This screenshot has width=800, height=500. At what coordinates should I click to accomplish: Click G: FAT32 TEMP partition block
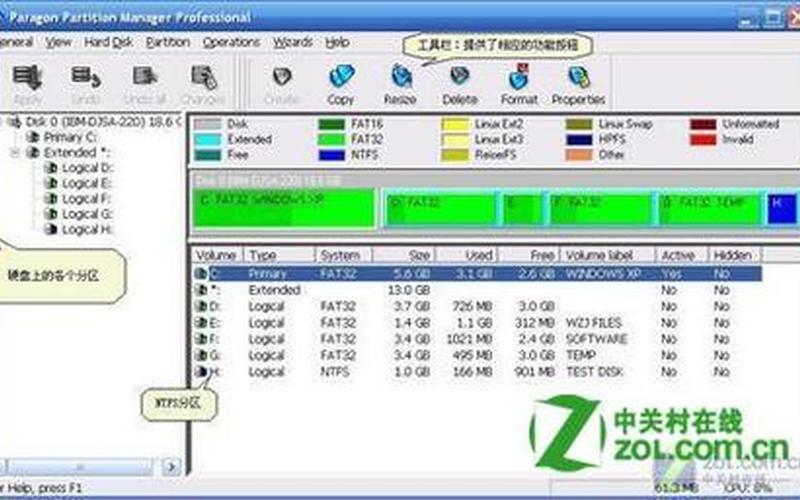(710, 209)
